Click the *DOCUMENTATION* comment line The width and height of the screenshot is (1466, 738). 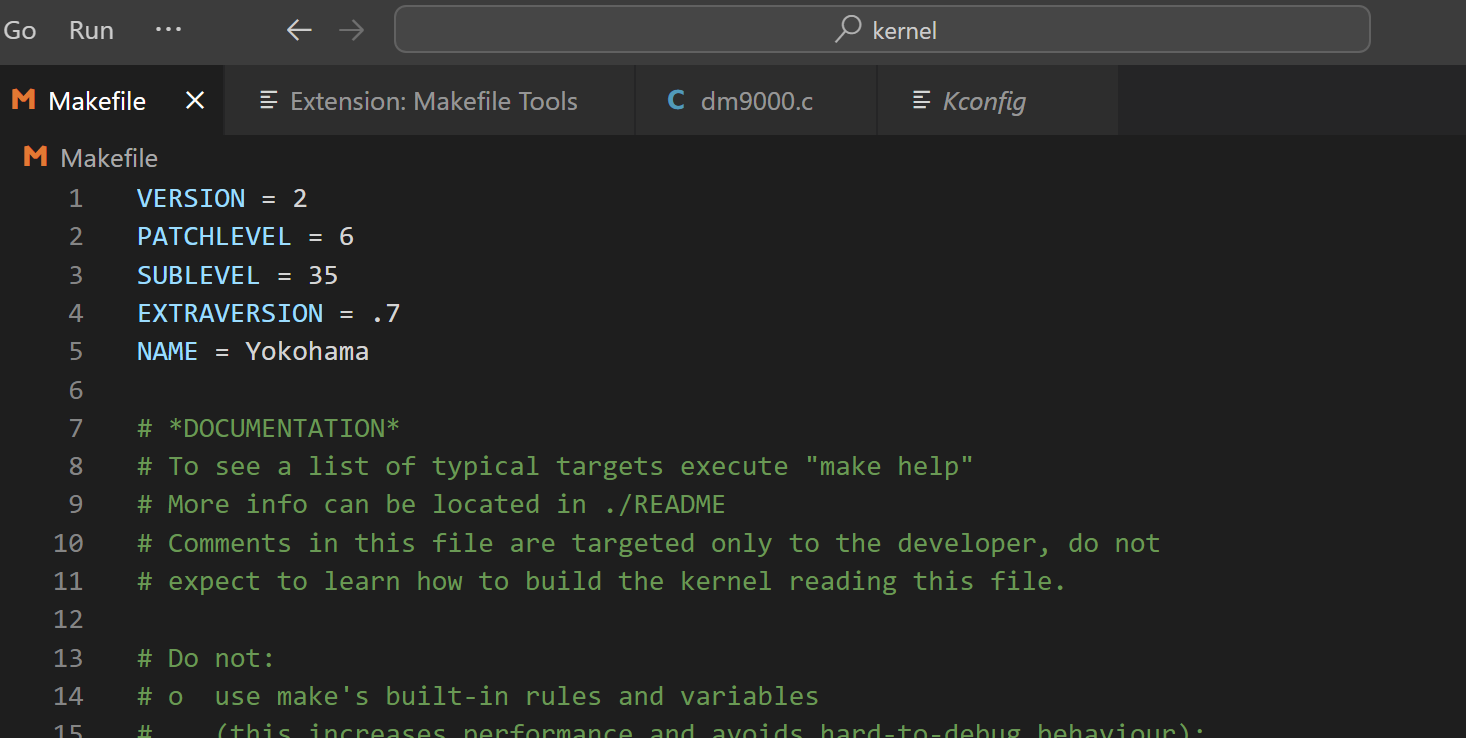pos(269,428)
